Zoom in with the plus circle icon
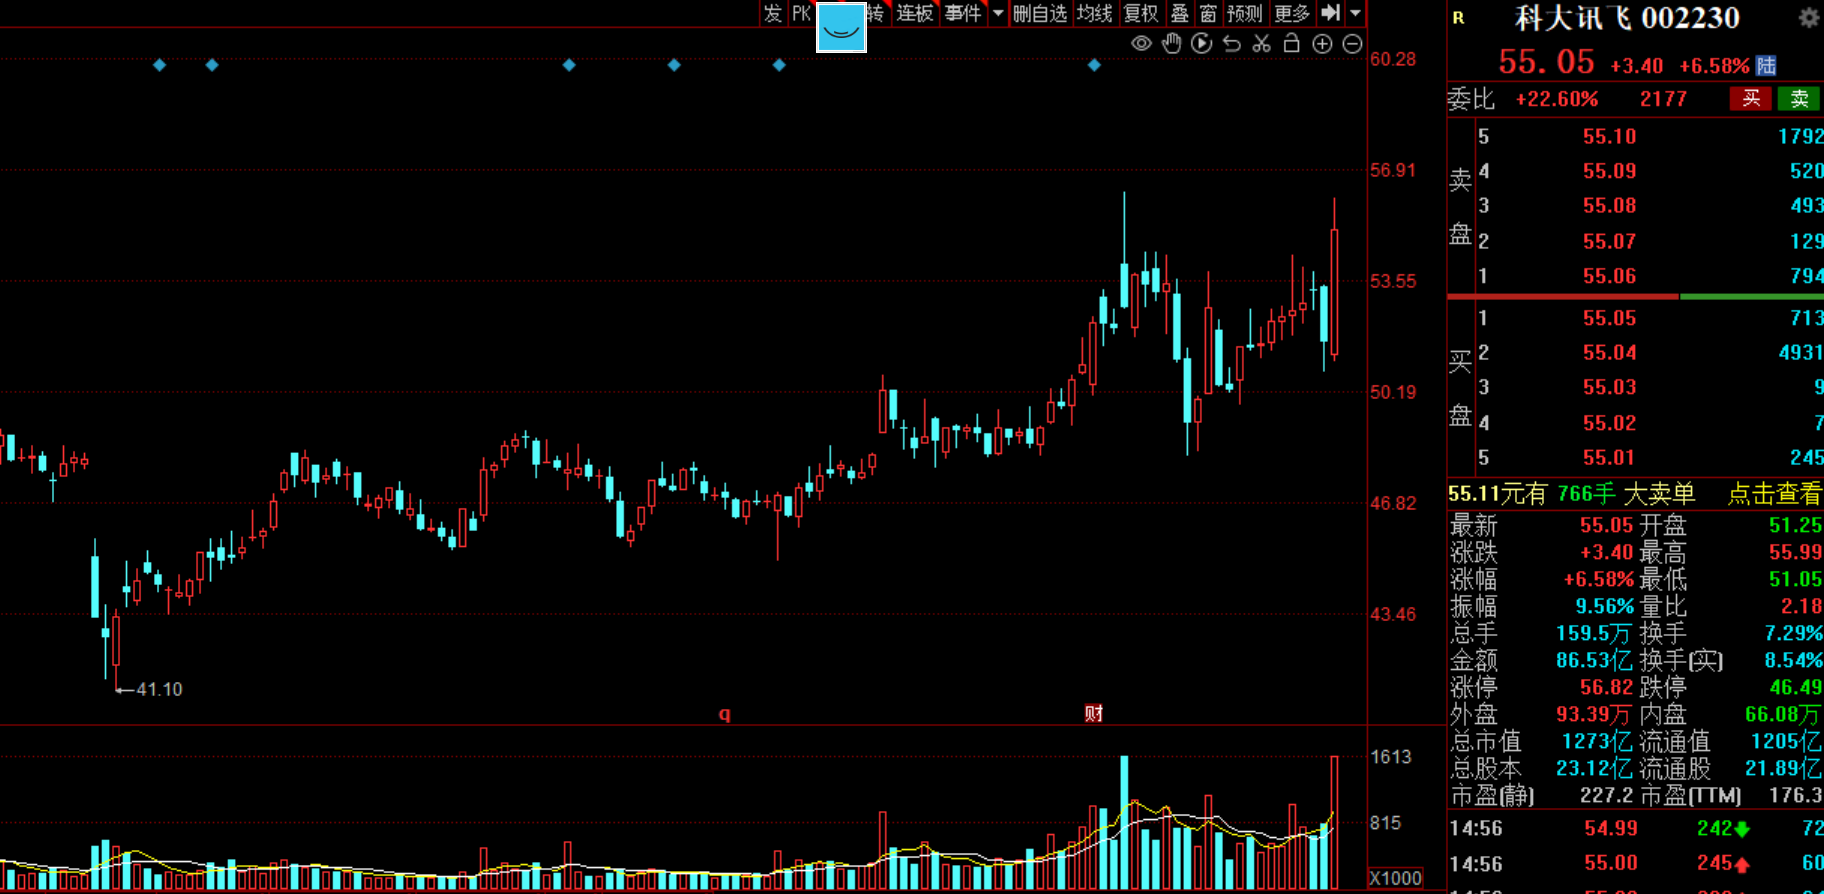 (x=1322, y=44)
